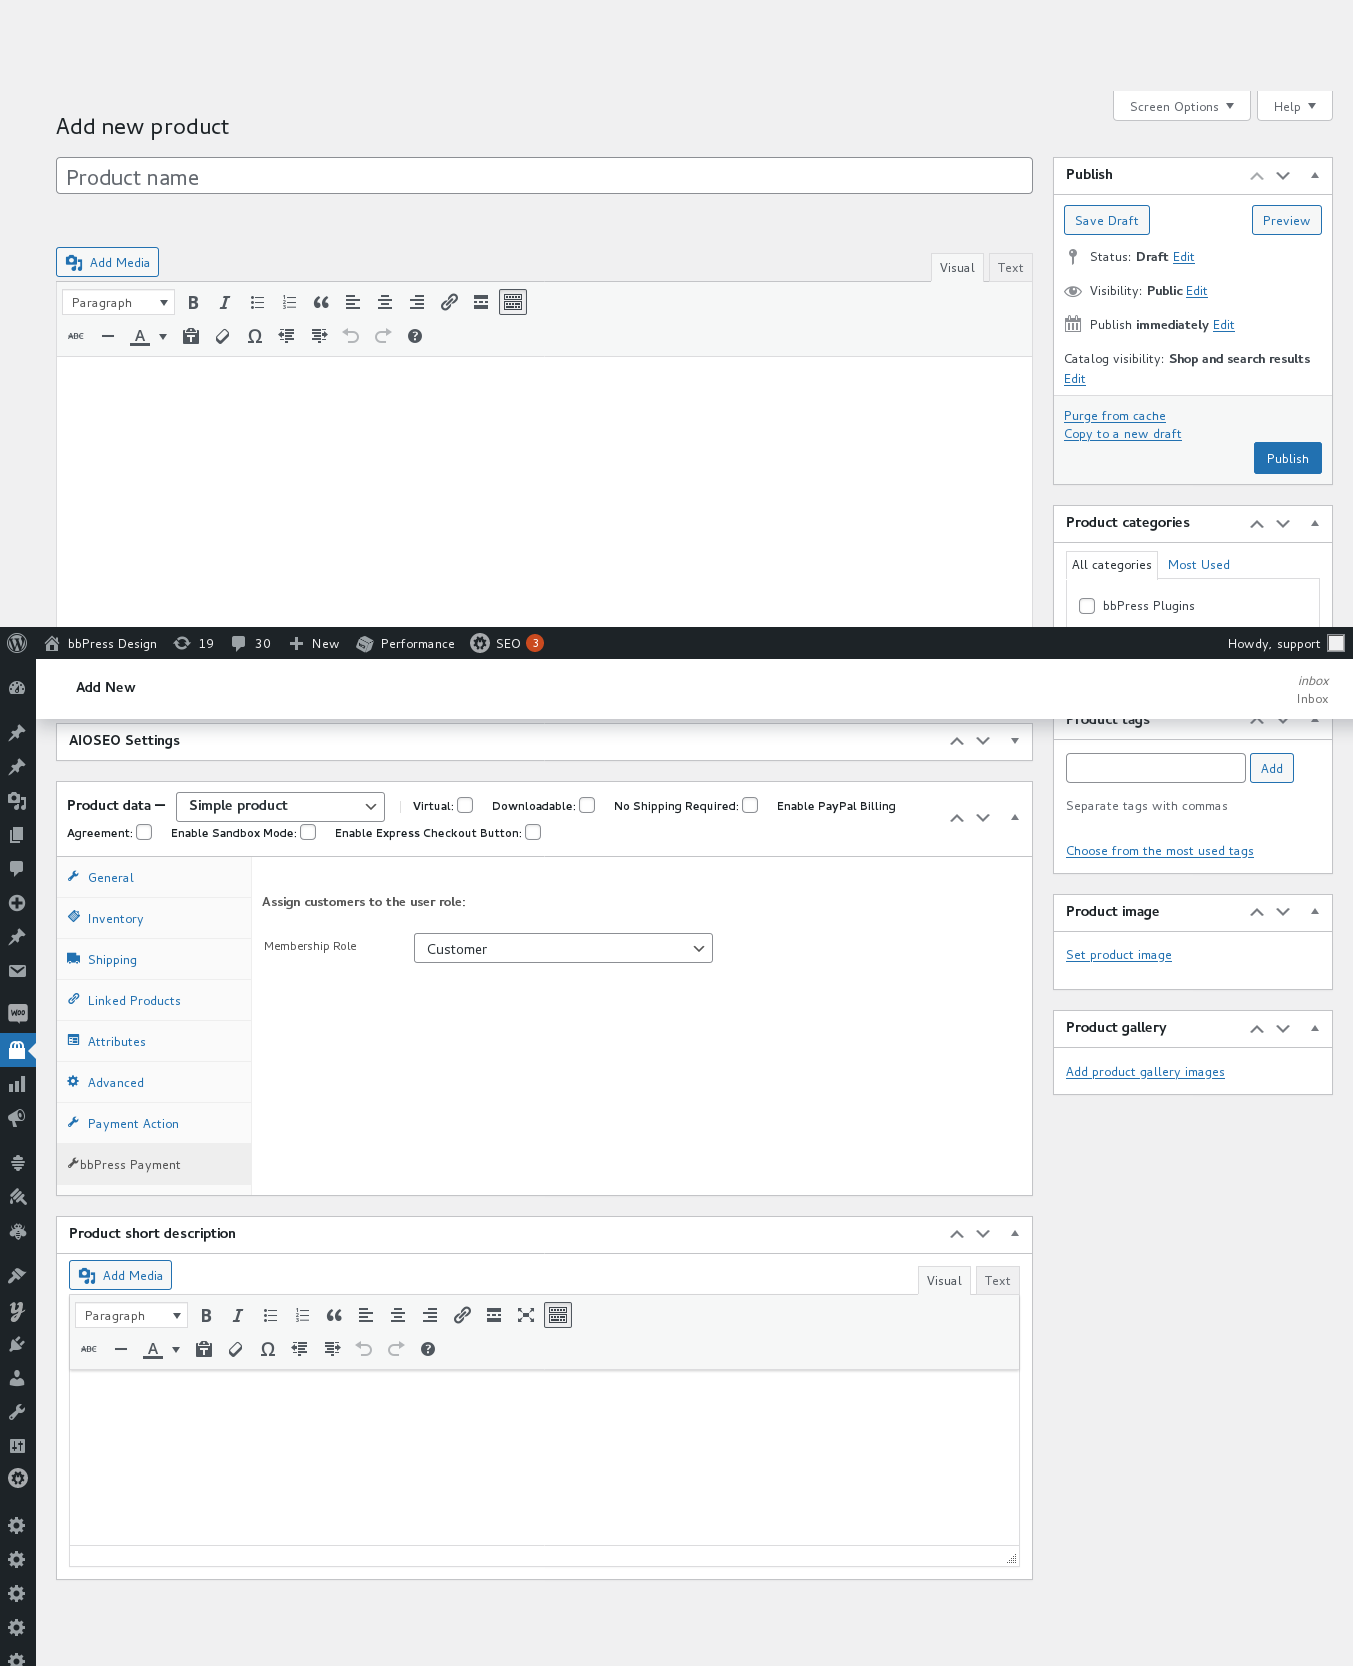
Task: Open the Inventory product data tab
Action: click(154, 918)
